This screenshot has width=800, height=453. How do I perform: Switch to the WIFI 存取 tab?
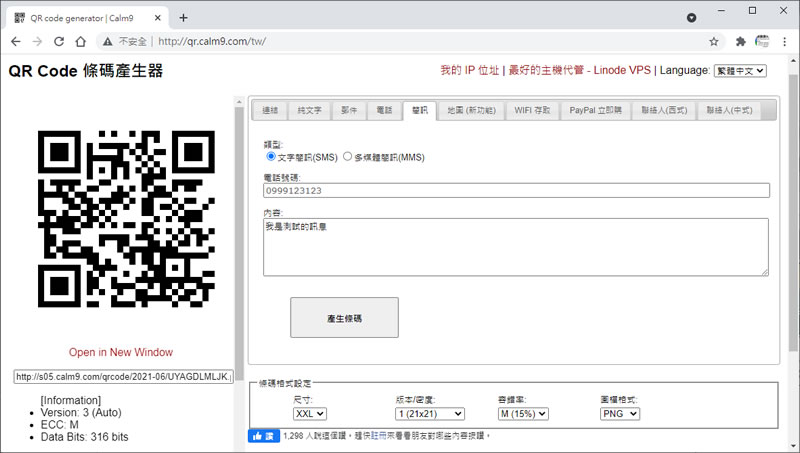(532, 110)
